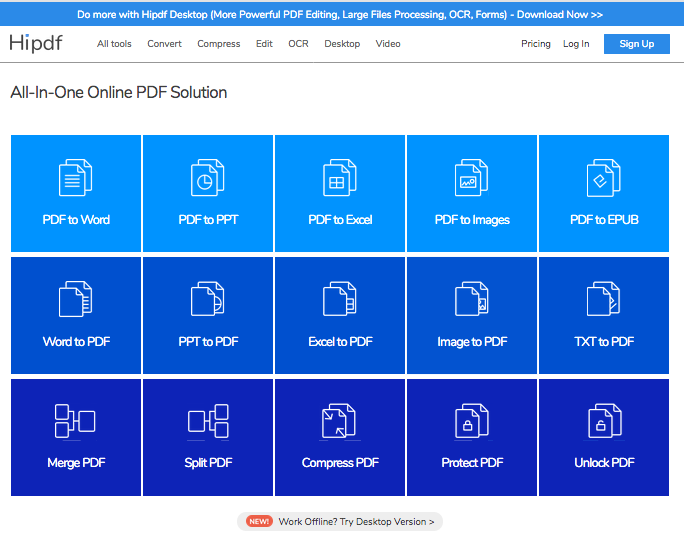Click the PPT to PDF icon
684x546 pixels.
pos(208,299)
